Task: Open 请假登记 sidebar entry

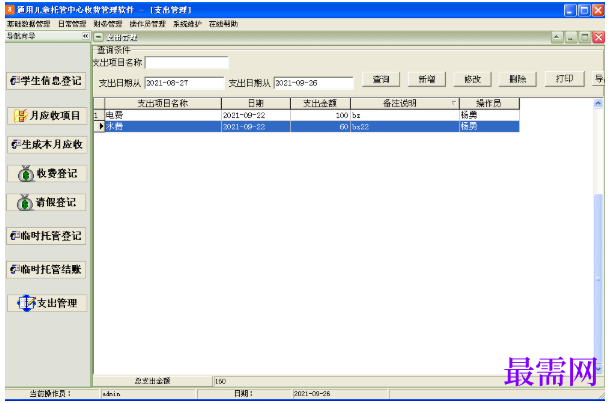Action: (x=46, y=203)
